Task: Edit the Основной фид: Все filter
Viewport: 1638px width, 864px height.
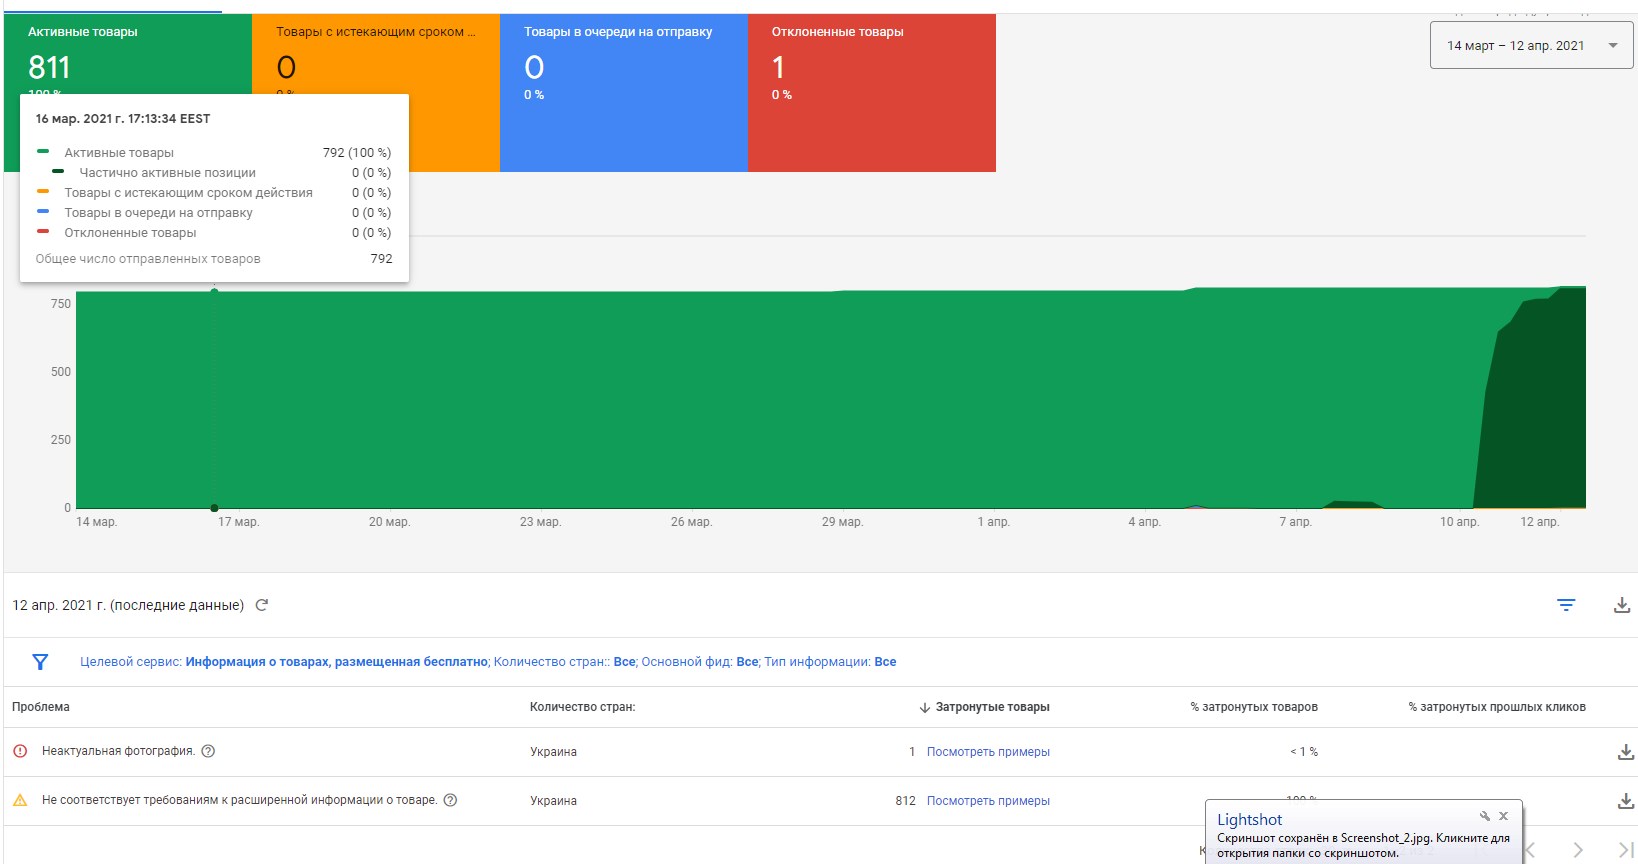Action: 700,662
